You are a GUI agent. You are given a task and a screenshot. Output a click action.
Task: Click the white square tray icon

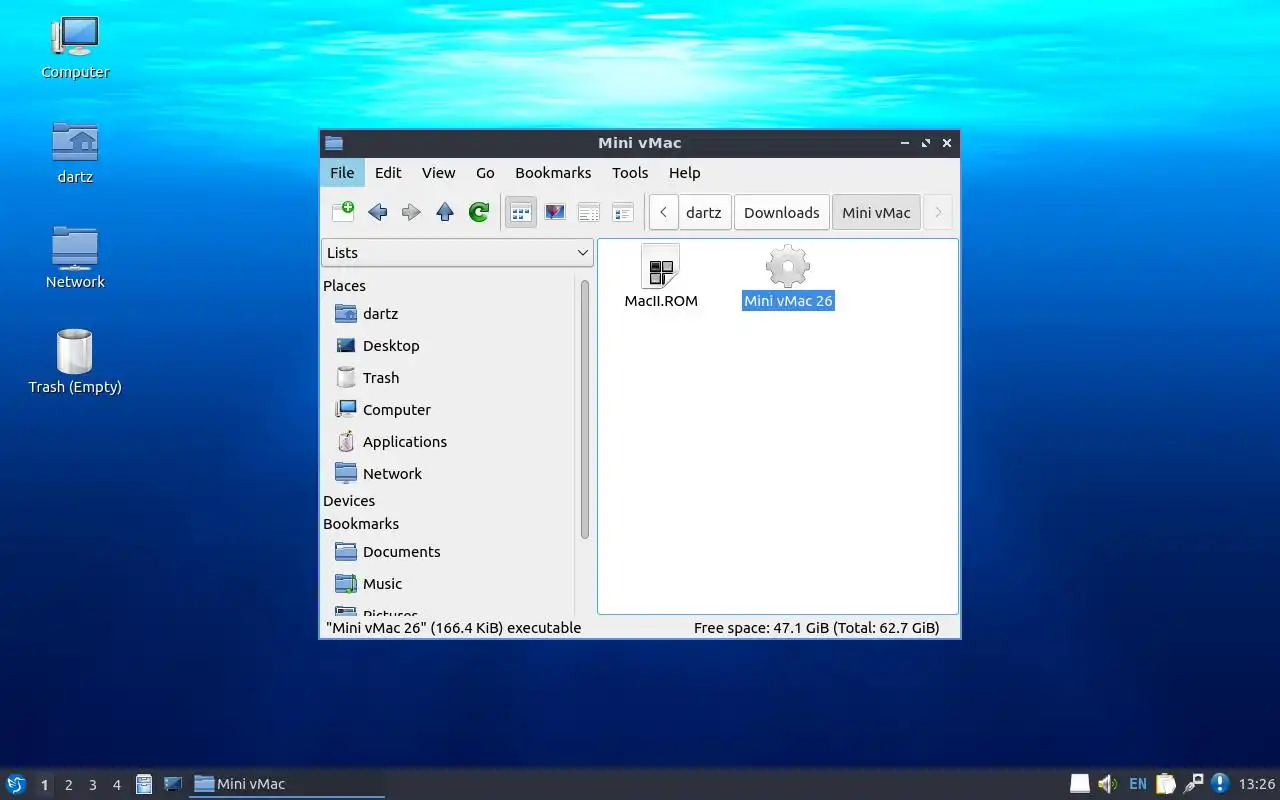coord(1080,784)
